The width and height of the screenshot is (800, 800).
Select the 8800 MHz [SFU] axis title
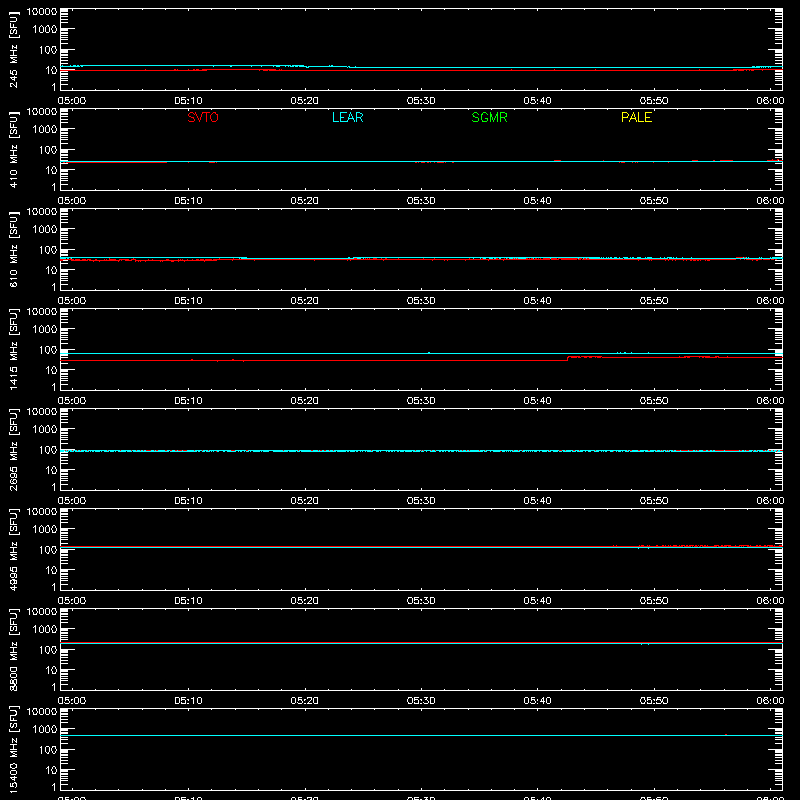[x=13, y=649]
